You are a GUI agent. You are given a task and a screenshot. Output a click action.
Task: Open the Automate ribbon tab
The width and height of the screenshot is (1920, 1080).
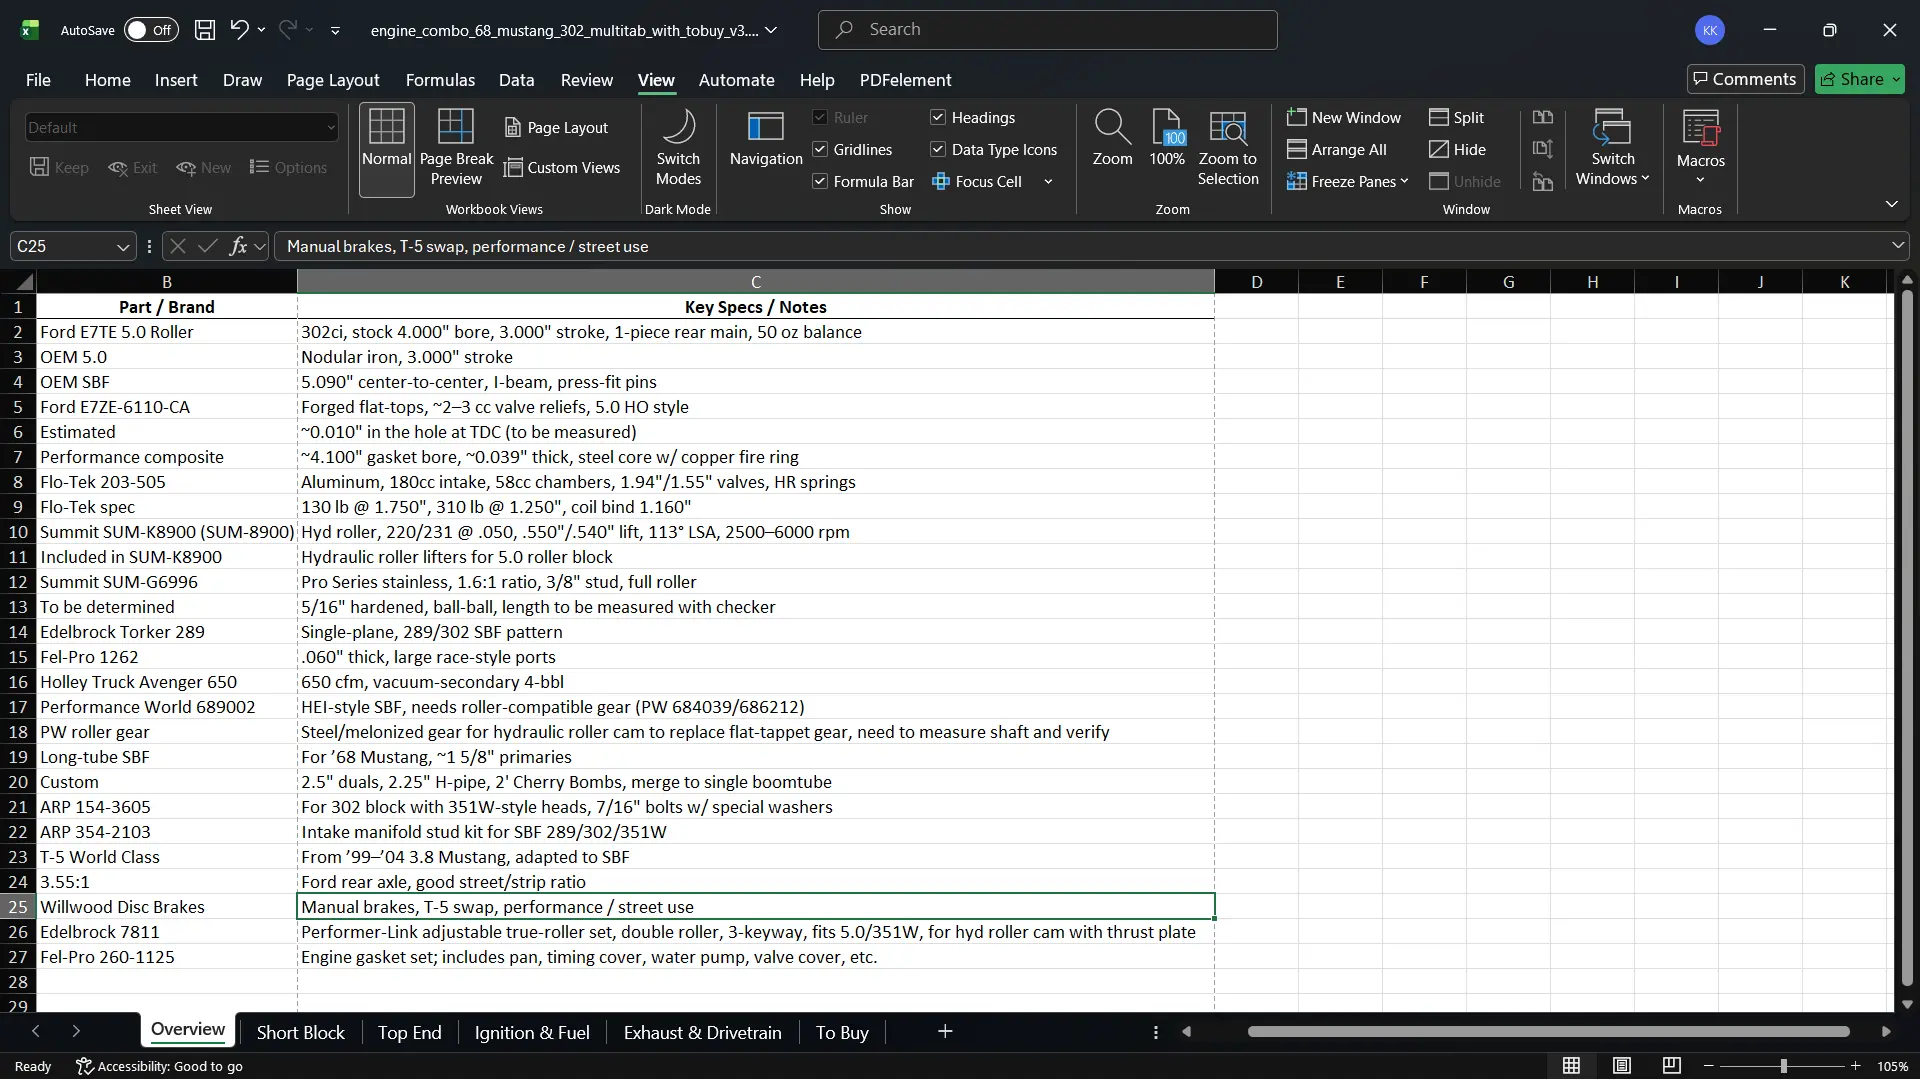point(736,80)
